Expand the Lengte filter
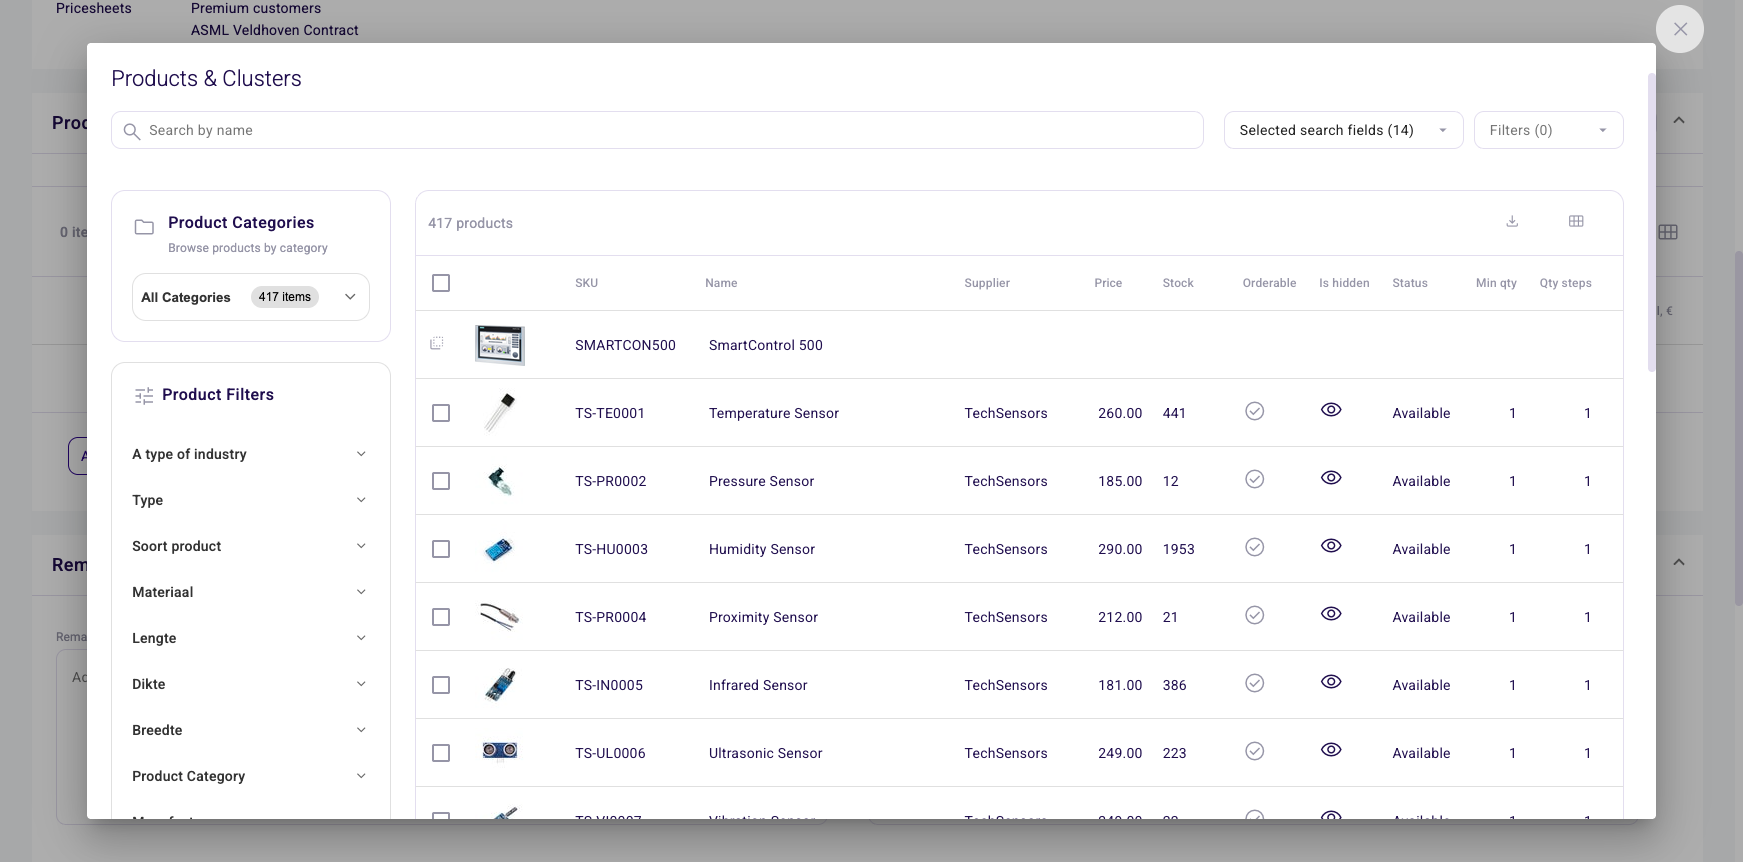 (x=250, y=638)
